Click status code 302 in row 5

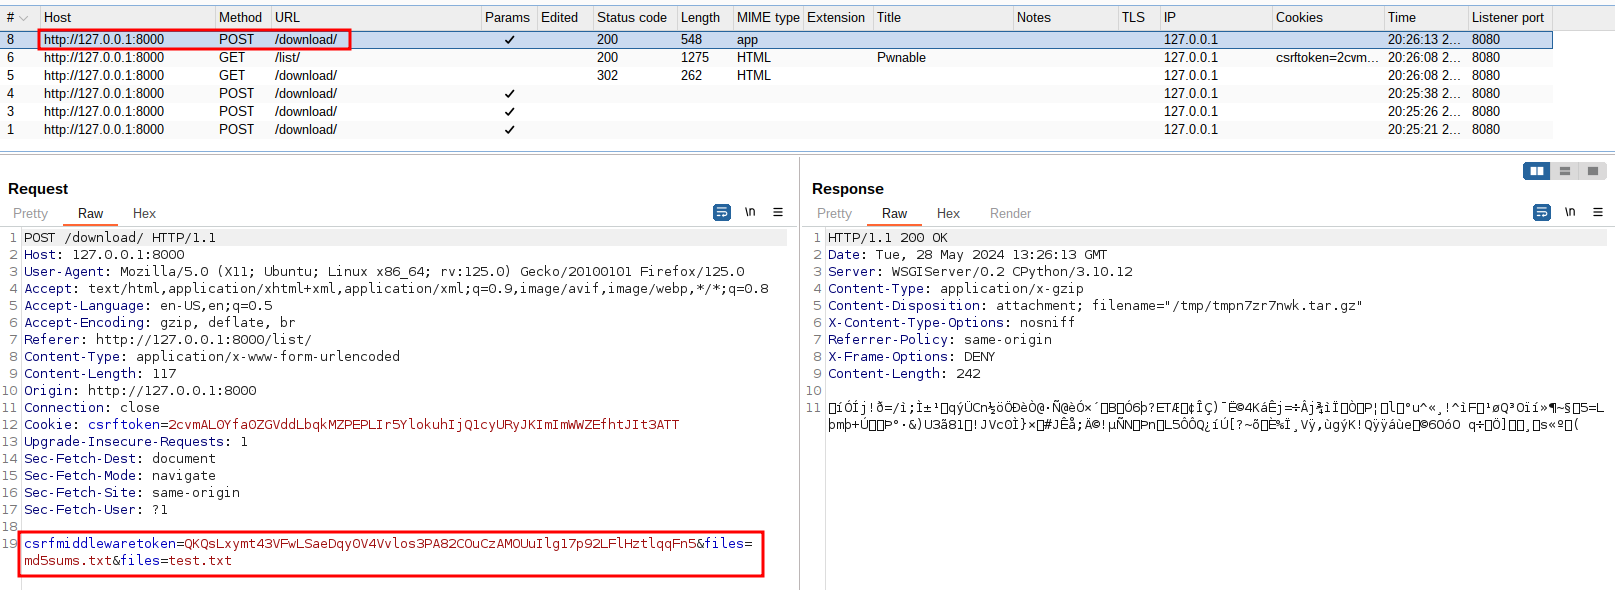(607, 76)
